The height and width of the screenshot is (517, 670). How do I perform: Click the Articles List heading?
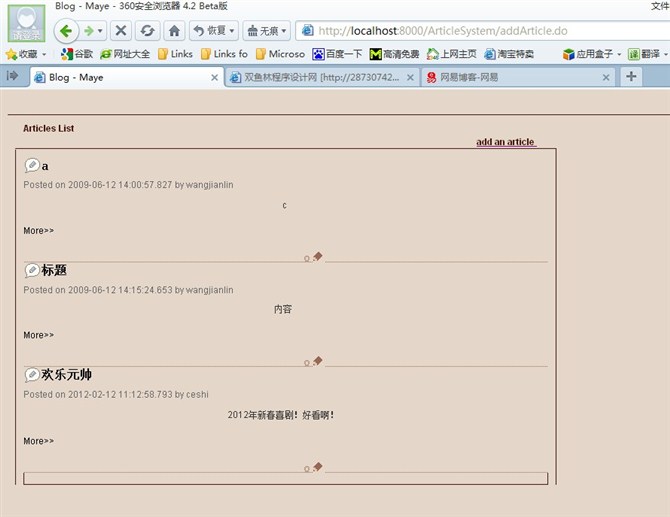point(48,128)
